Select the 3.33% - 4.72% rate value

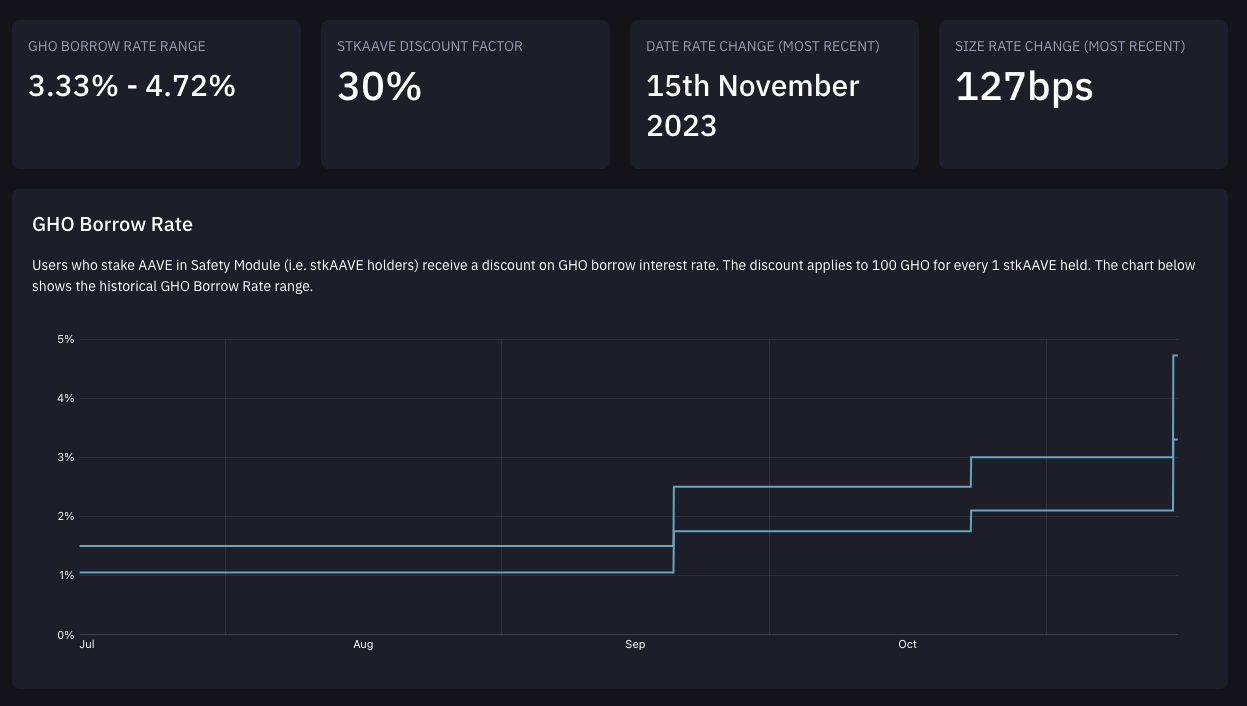pyautogui.click(x=132, y=86)
